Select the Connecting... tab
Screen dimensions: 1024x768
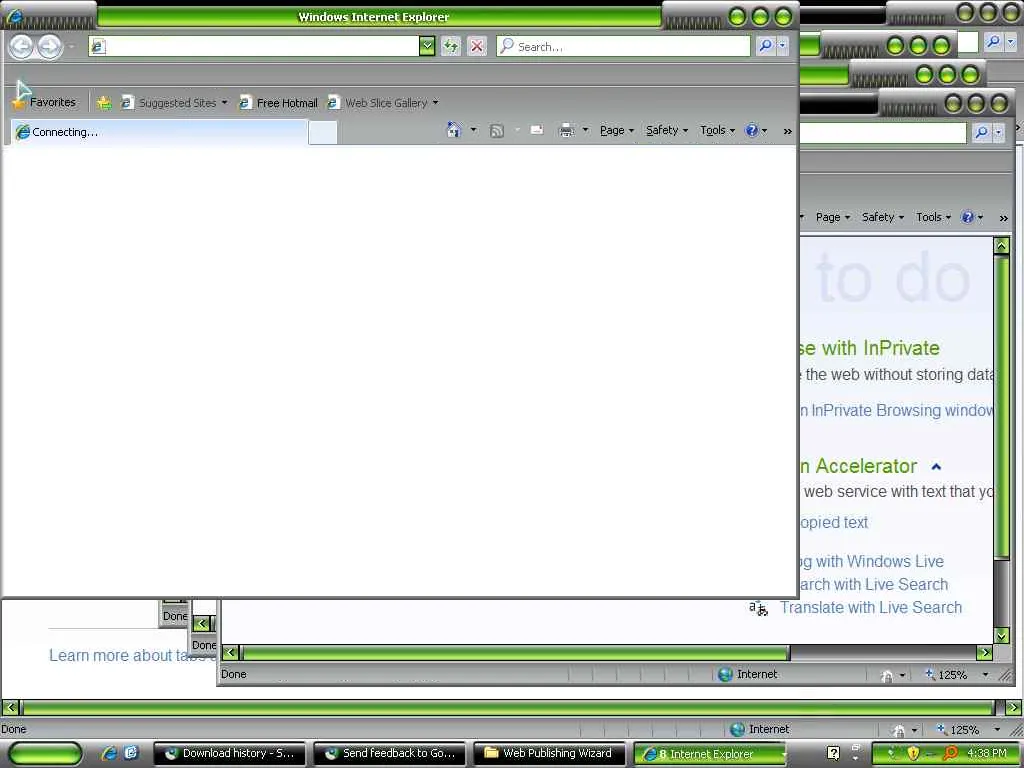tap(159, 132)
